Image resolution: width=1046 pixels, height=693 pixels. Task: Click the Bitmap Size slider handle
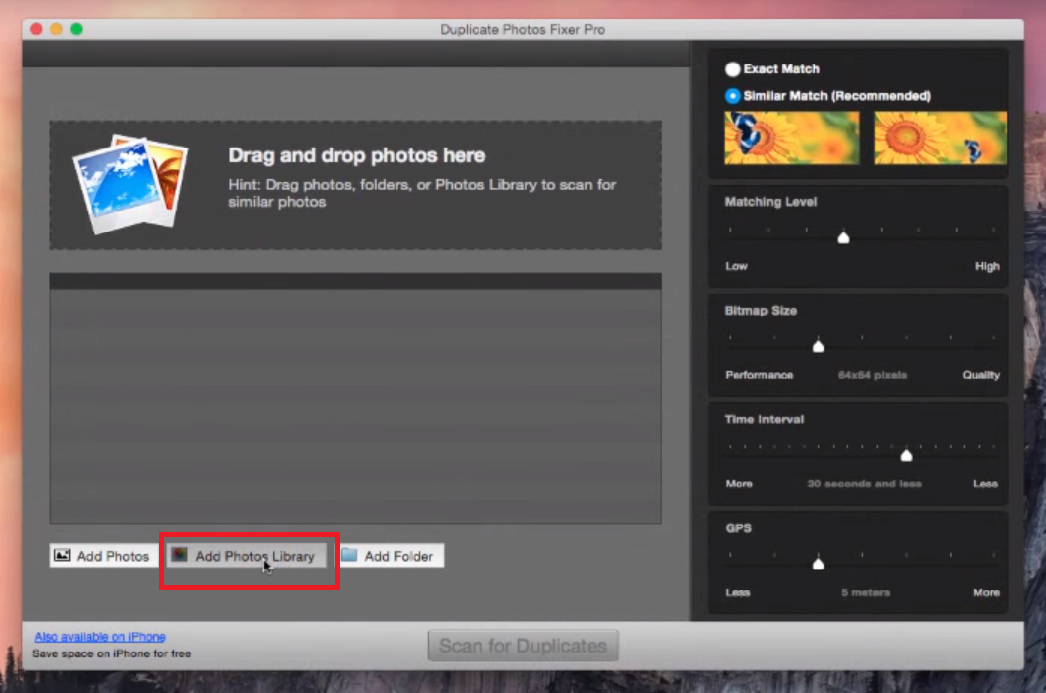819,345
